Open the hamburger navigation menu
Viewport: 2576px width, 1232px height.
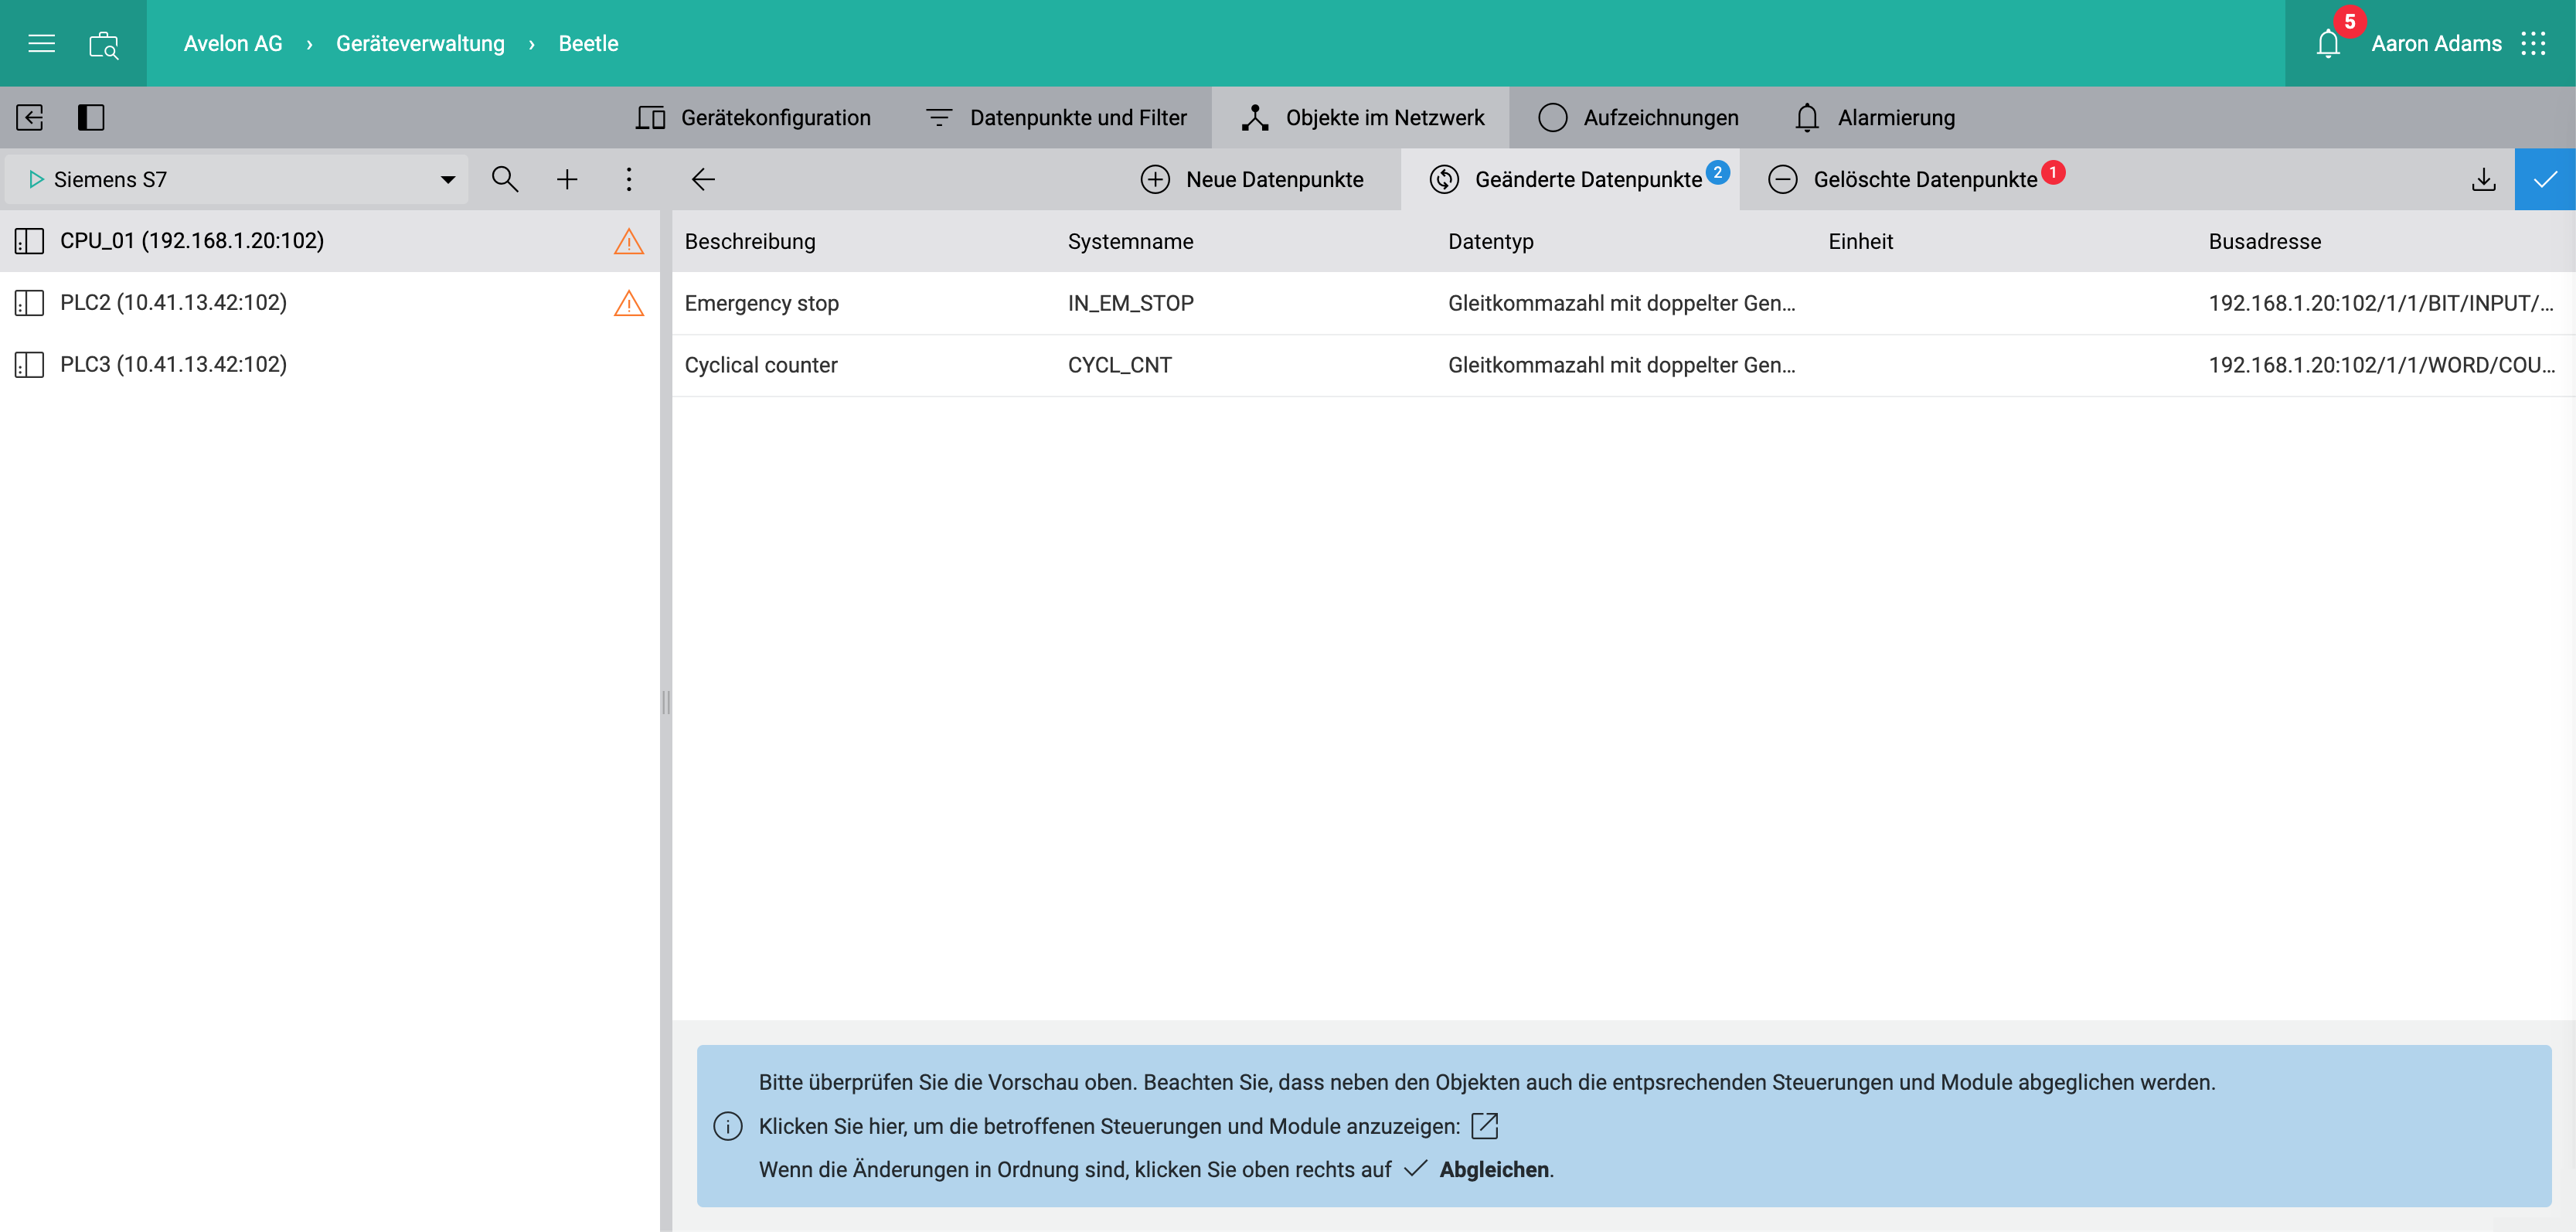[41, 43]
